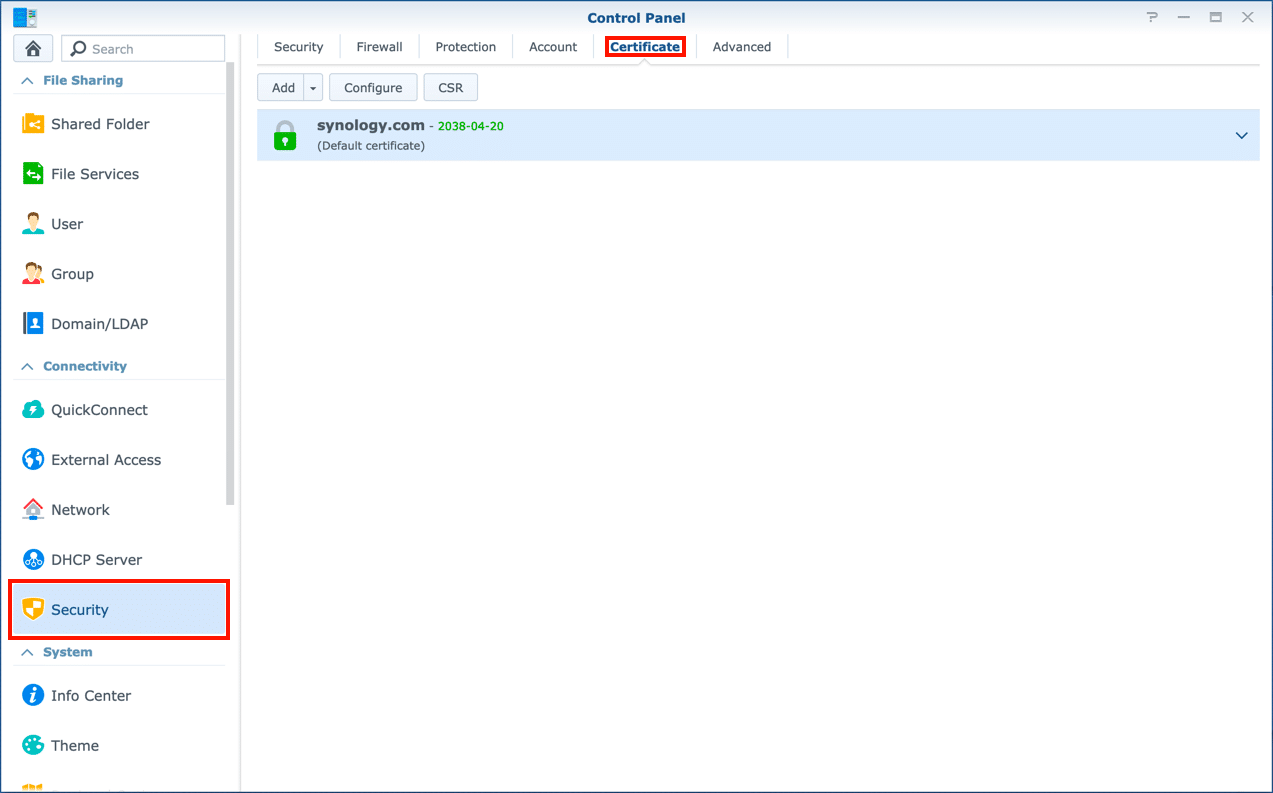Click the Configure button
The width and height of the screenshot is (1273, 793).
click(373, 88)
